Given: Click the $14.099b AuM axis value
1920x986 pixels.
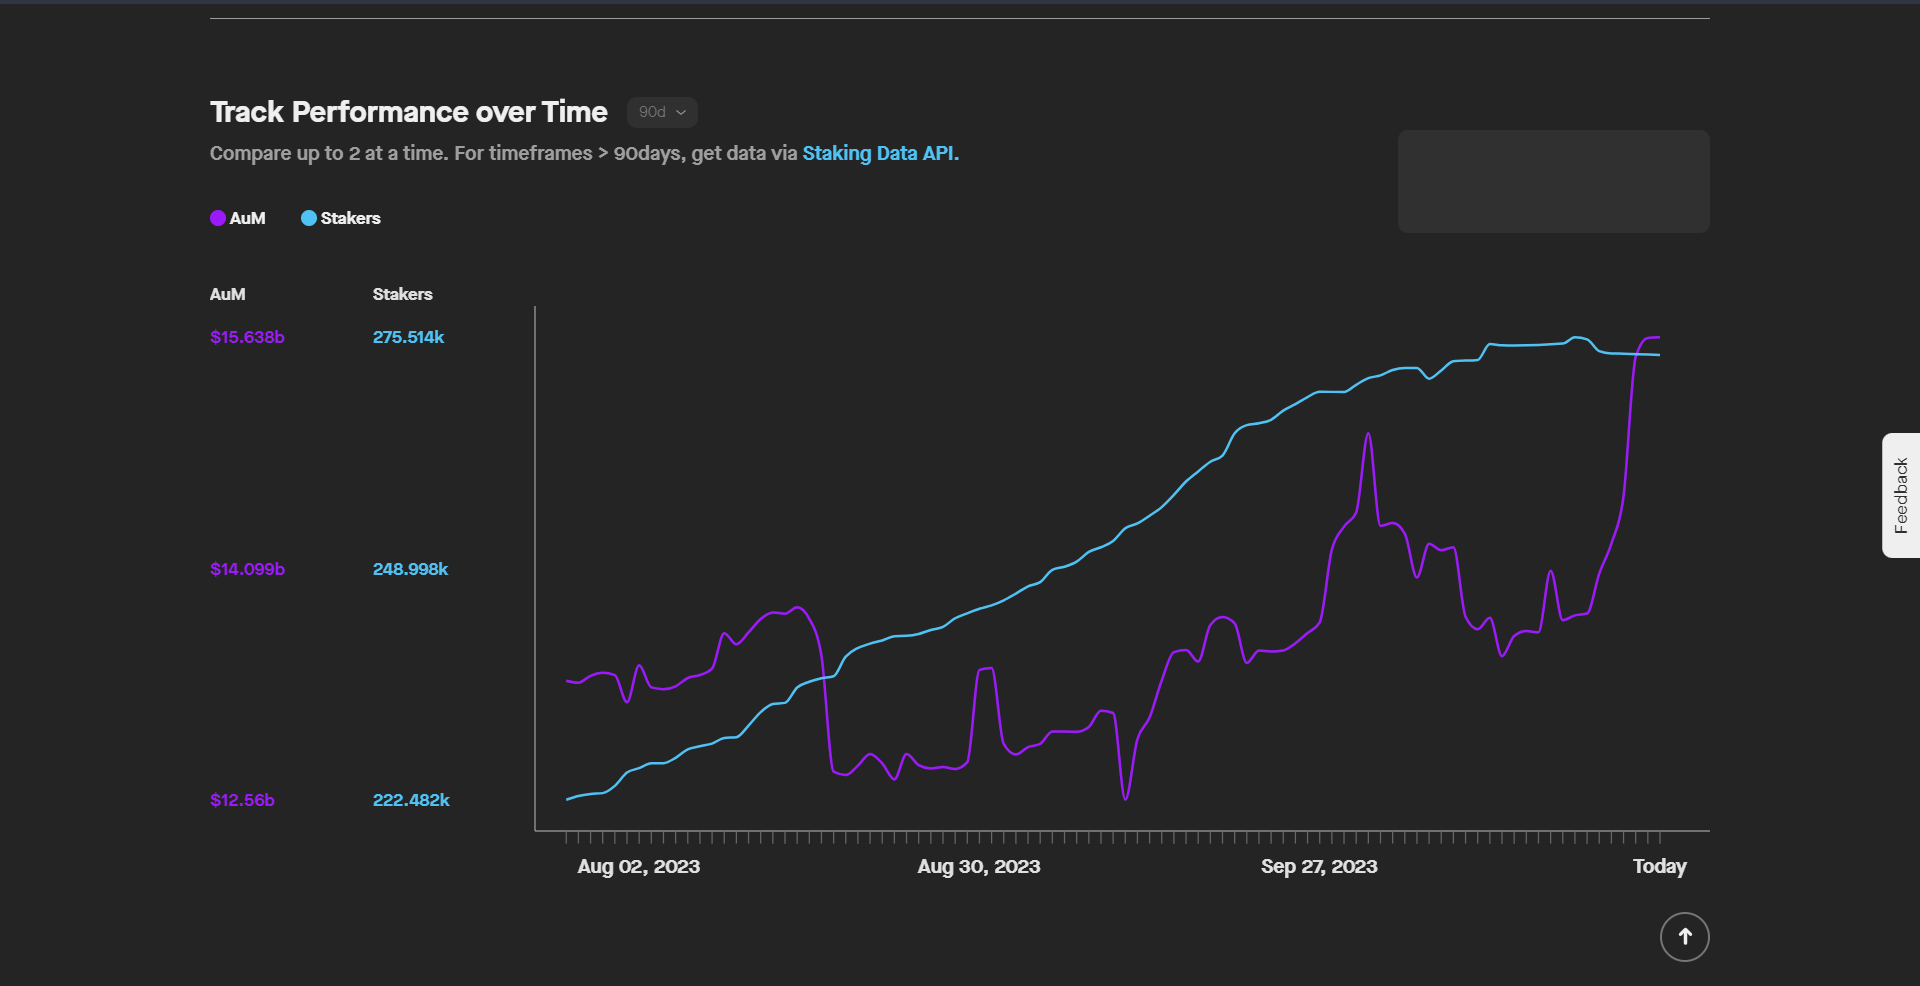Looking at the screenshot, I should (247, 569).
